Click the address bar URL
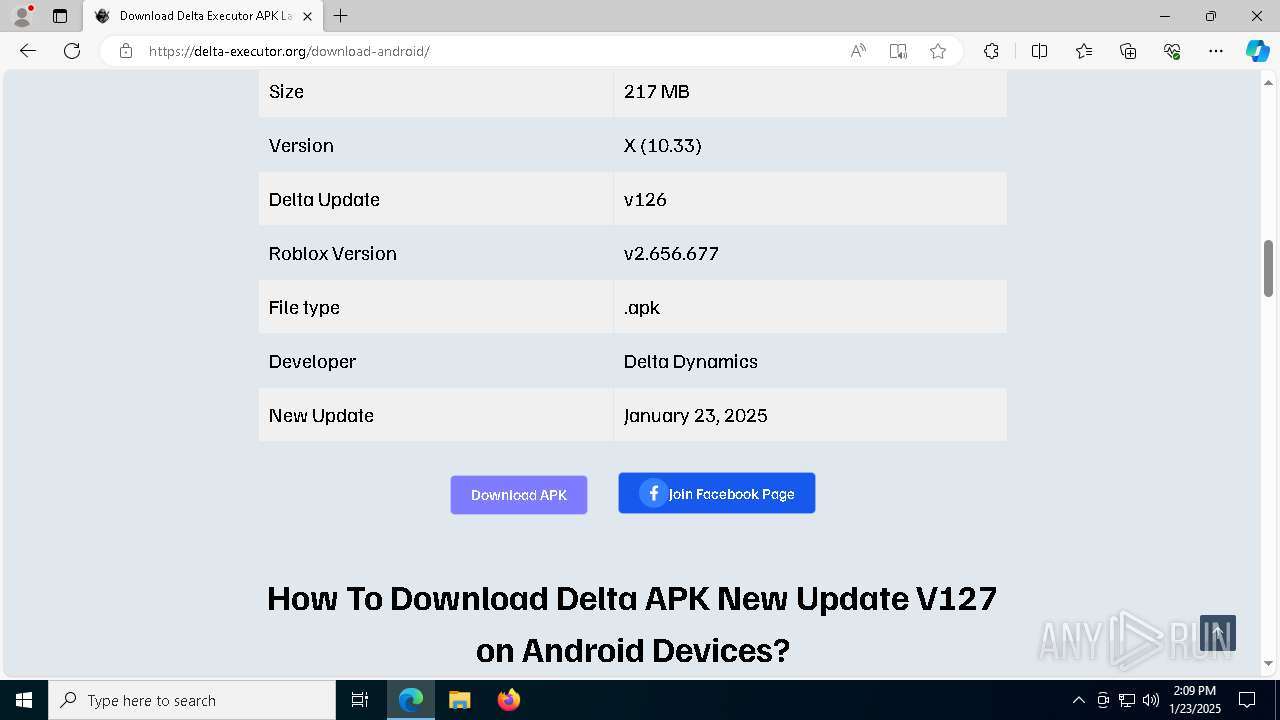This screenshot has width=1280, height=720. point(289,51)
